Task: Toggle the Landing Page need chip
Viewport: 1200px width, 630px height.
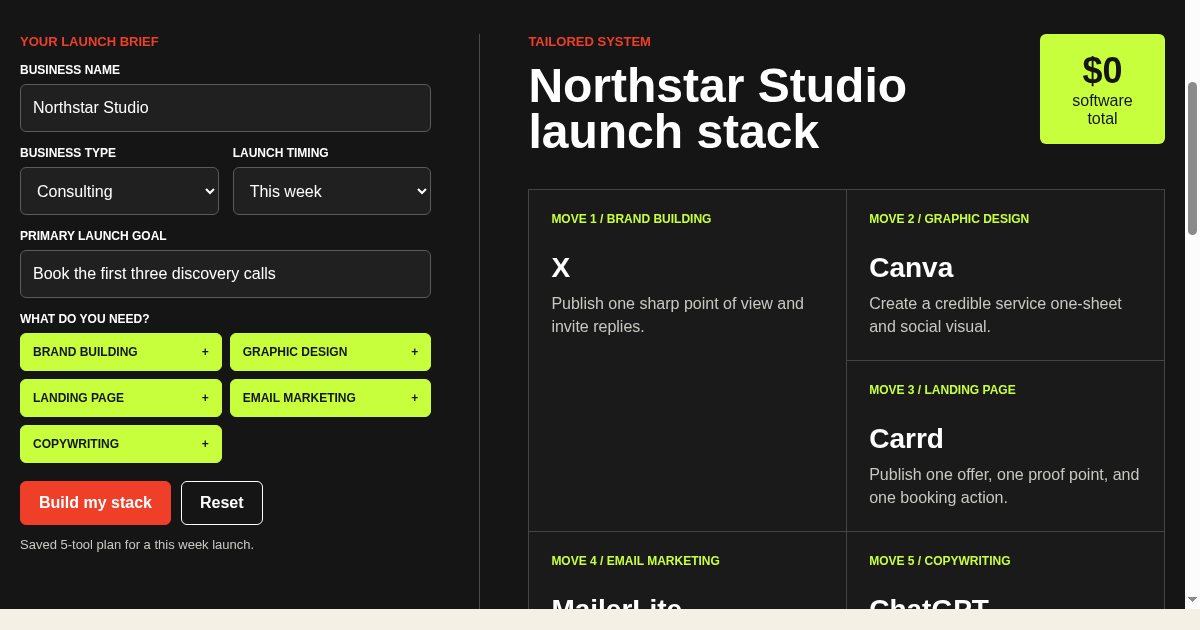Action: (x=121, y=398)
